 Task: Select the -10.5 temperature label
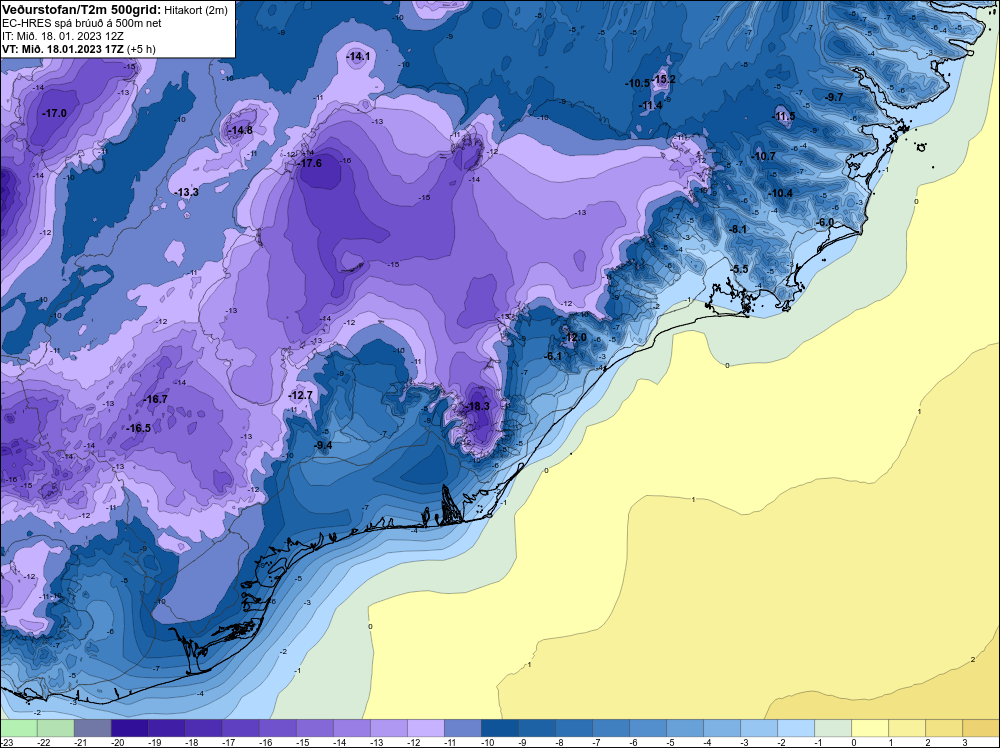pos(637,83)
